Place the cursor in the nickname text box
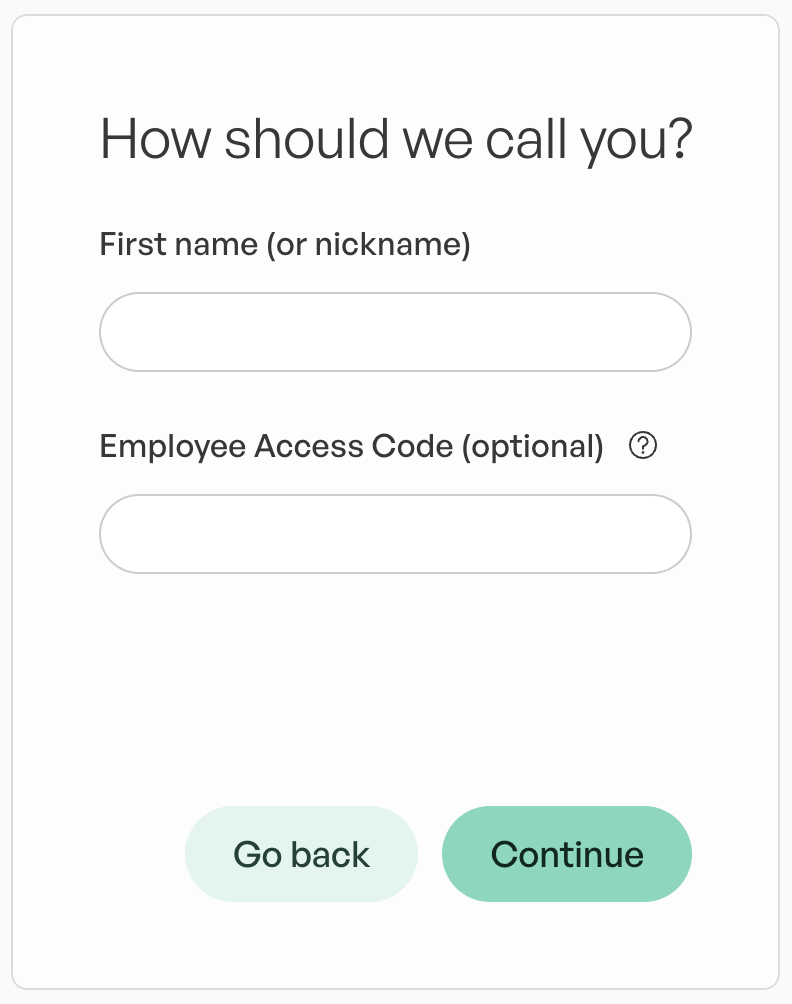Viewport: 792px width, 1004px height. pyautogui.click(x=395, y=332)
